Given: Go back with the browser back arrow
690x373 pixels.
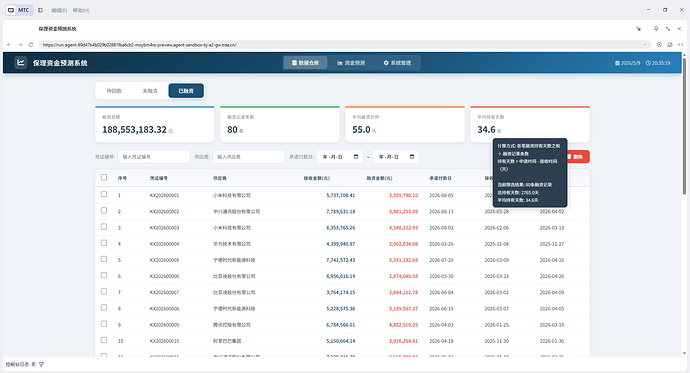Looking at the screenshot, I should pos(9,44).
